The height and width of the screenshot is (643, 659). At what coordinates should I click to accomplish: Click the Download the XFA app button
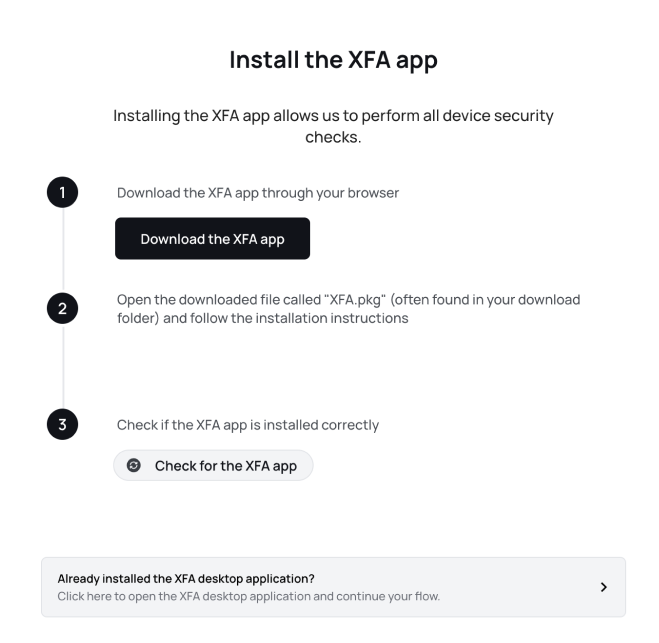point(212,238)
